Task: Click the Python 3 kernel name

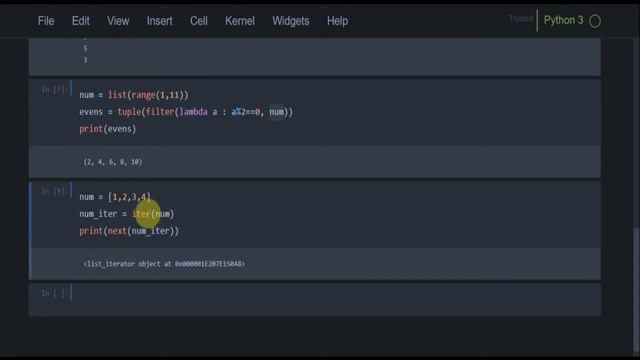Action: click(563, 20)
